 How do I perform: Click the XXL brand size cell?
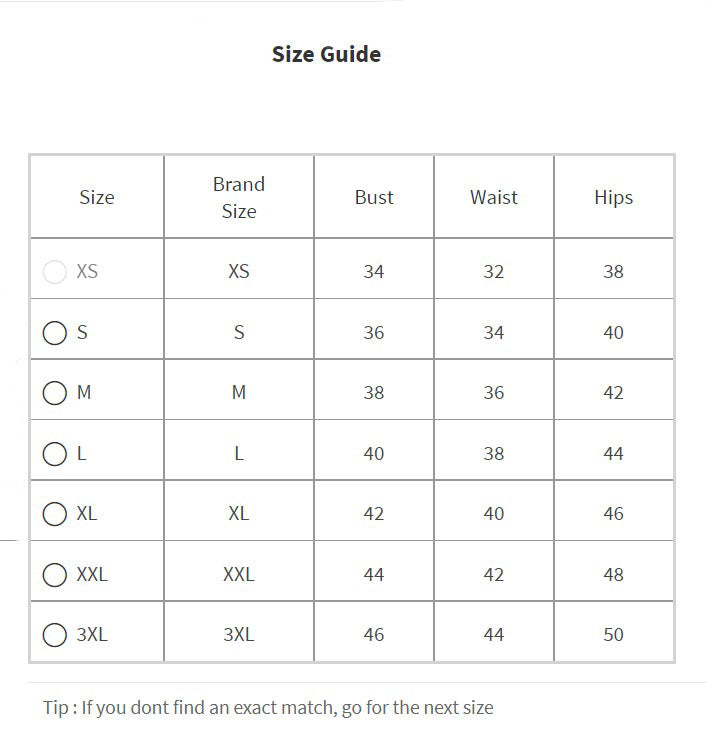click(239, 575)
